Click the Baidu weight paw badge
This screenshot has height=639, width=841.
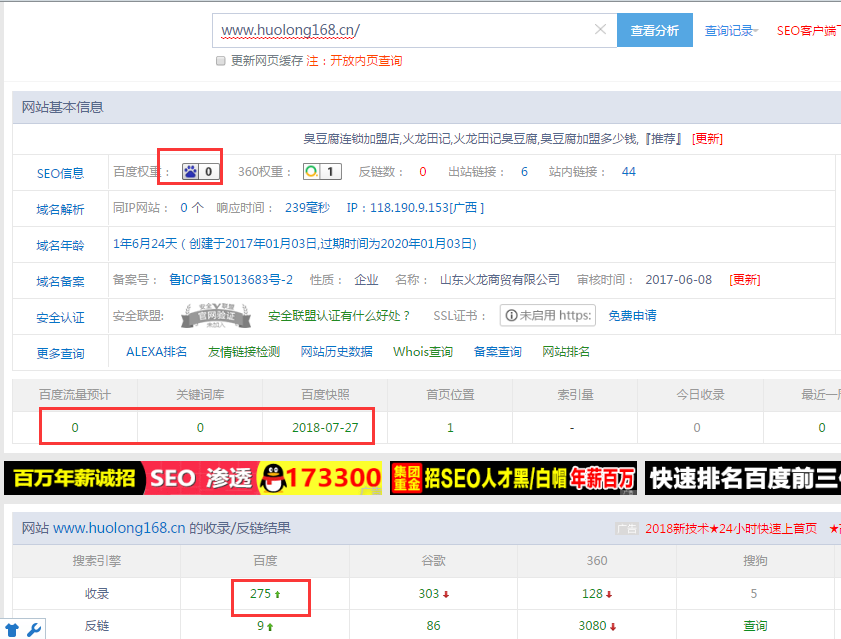(199, 172)
